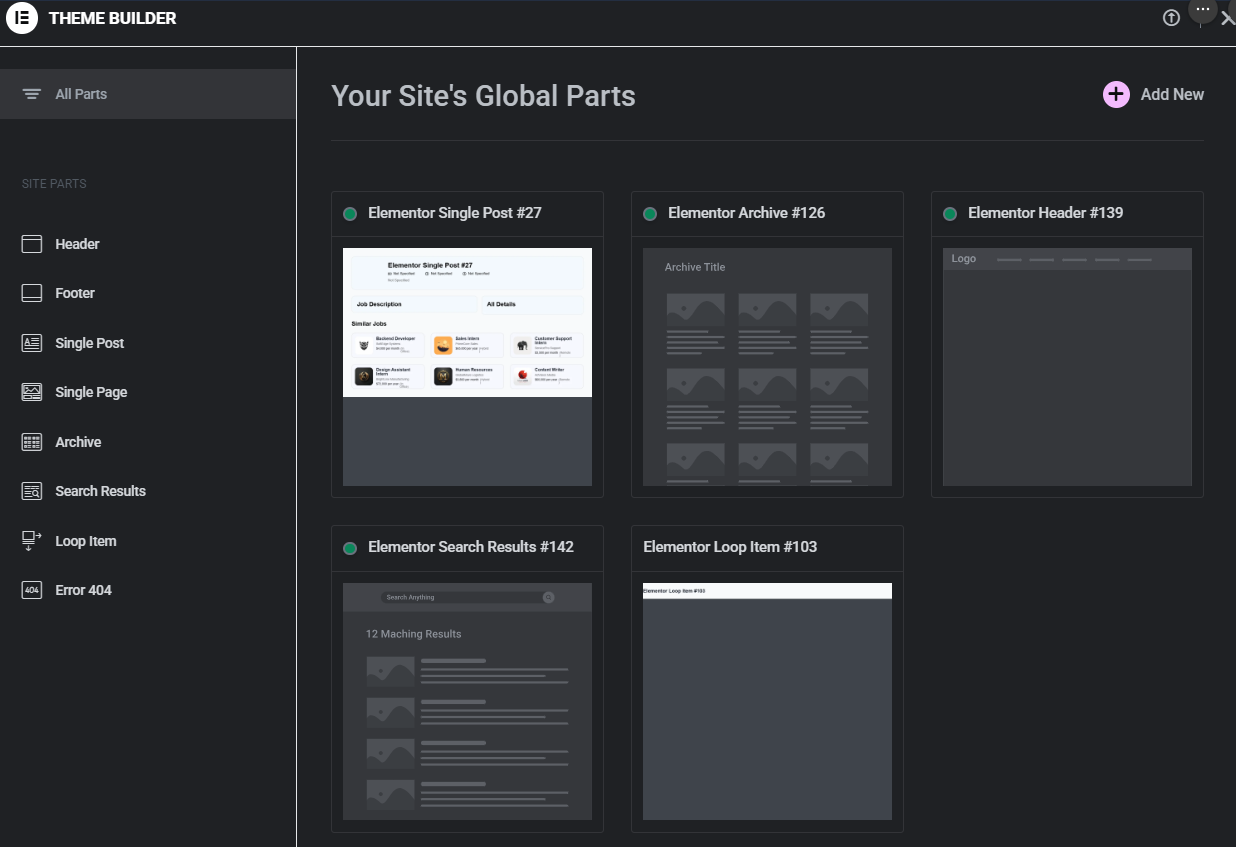Click the Elementor Archive #126 title

(x=747, y=213)
